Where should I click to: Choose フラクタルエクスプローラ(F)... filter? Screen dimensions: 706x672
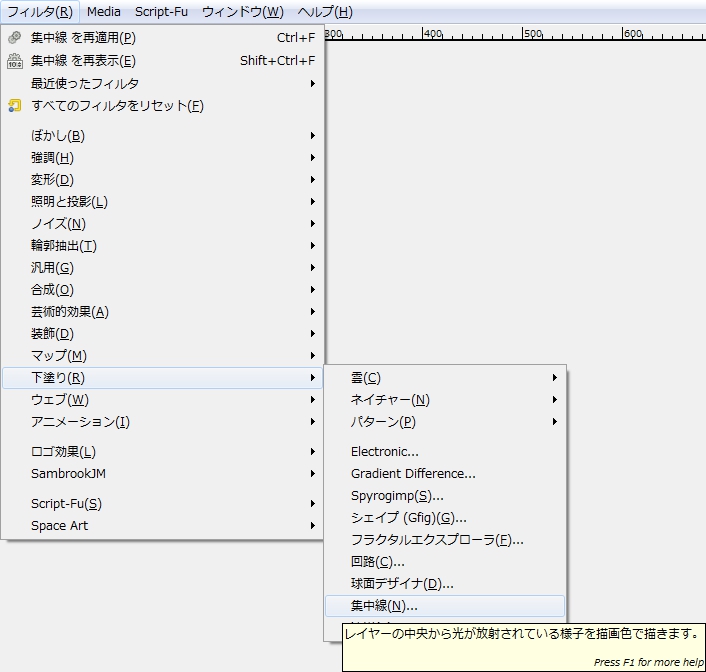tap(445, 540)
